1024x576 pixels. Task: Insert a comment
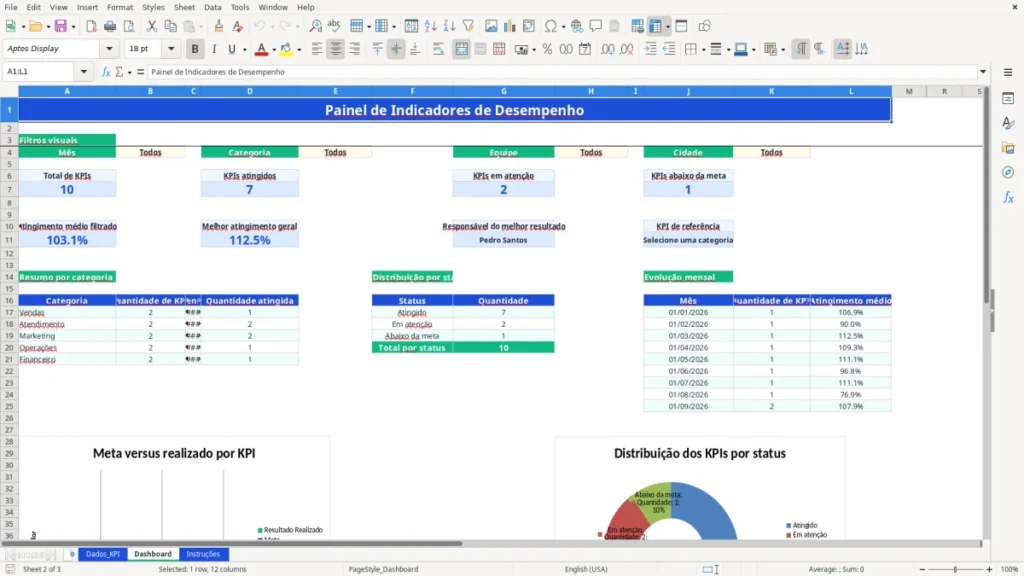pyautogui.click(x=596, y=26)
